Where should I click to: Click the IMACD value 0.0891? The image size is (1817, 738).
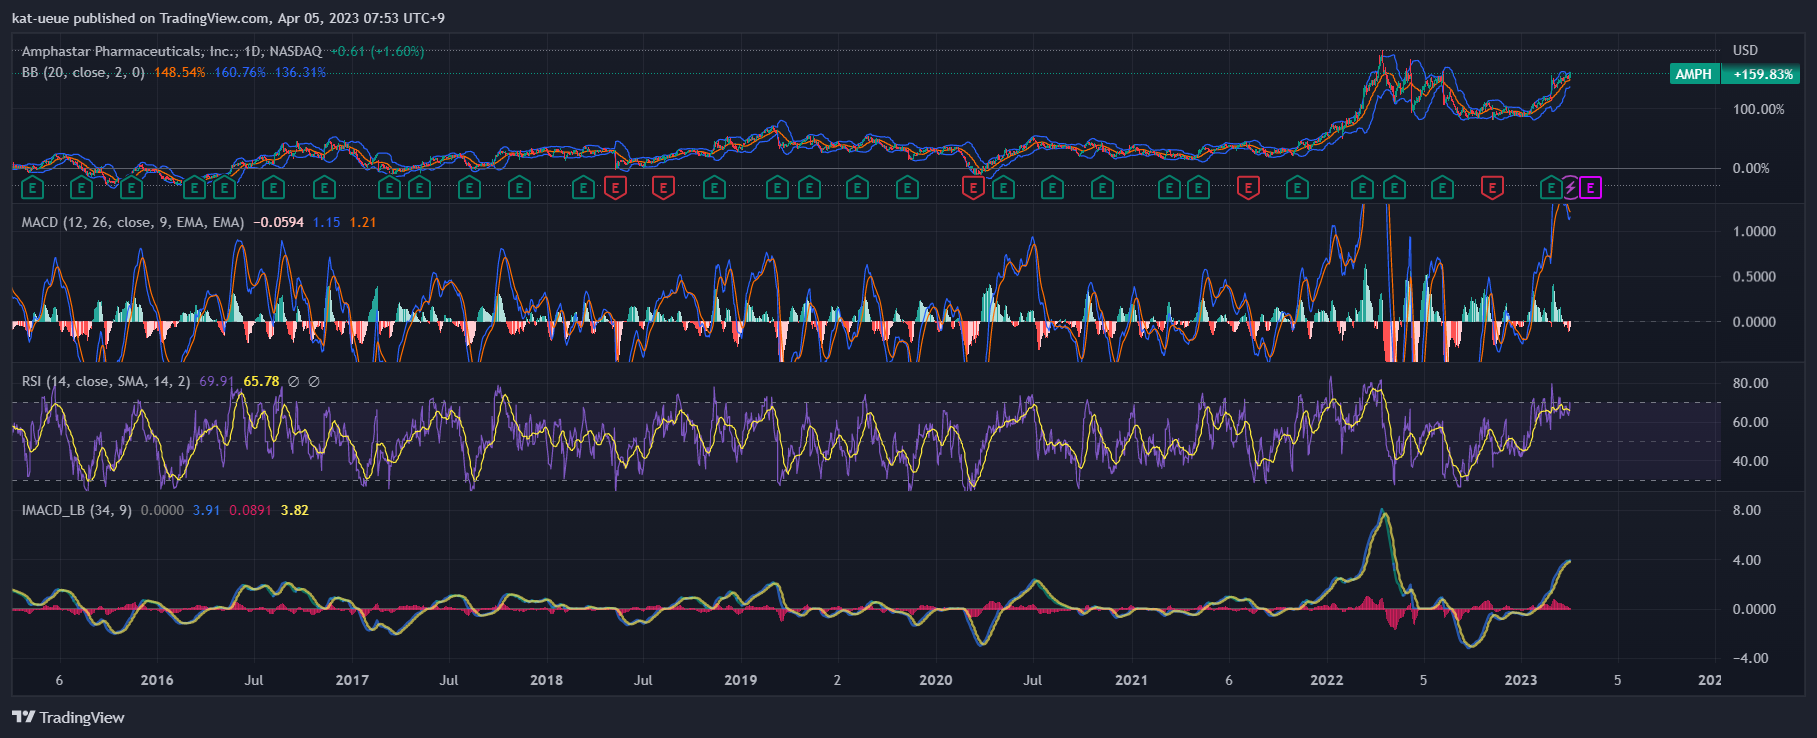(250, 510)
